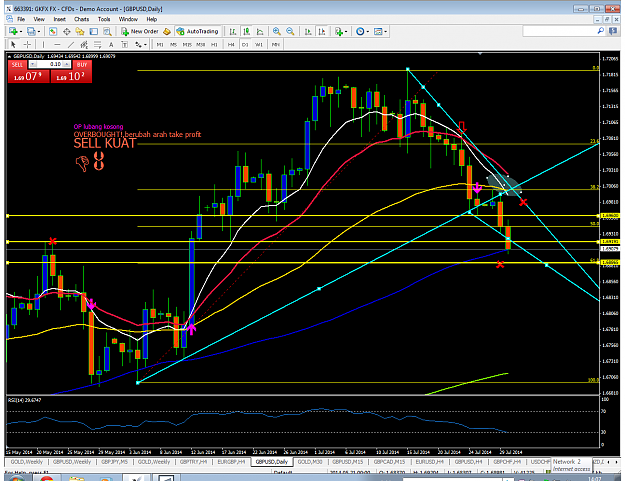The image size is (625, 481).
Task: Expand the templates dropdown arrow
Action: pyautogui.click(x=385, y=31)
